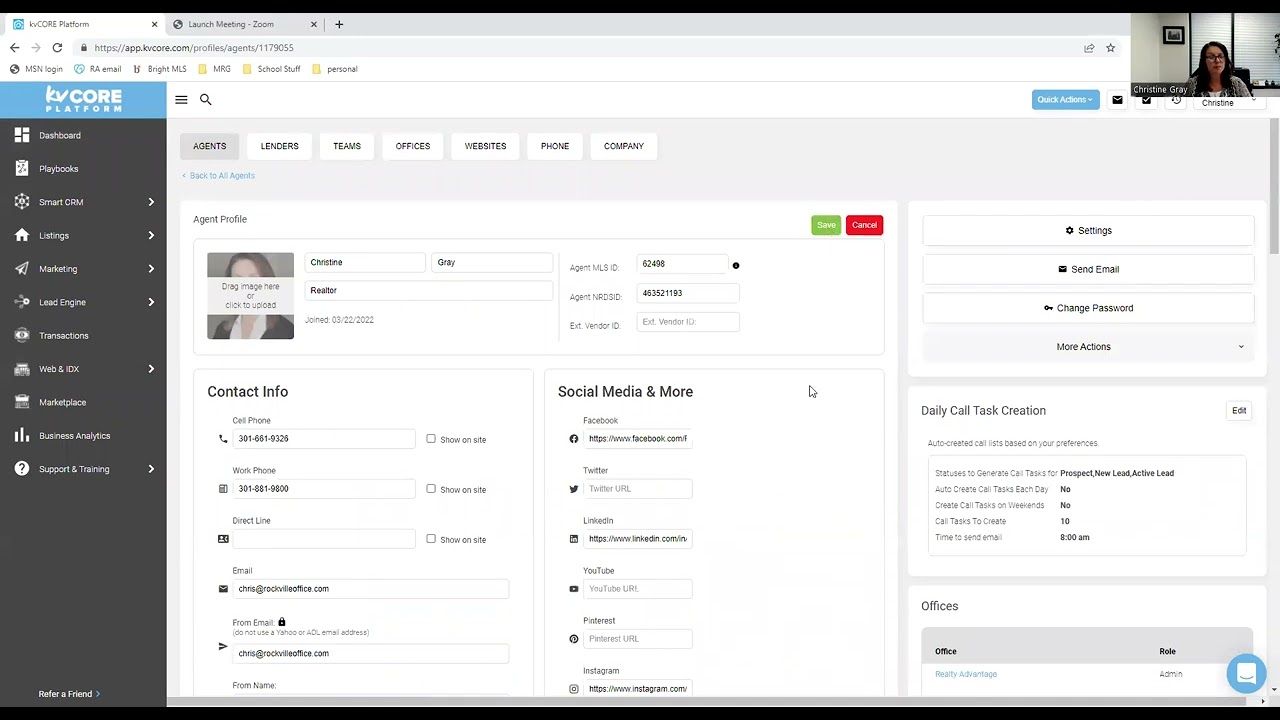The image size is (1280, 720).
Task: Open a new browser tab
Action: pyautogui.click(x=339, y=24)
